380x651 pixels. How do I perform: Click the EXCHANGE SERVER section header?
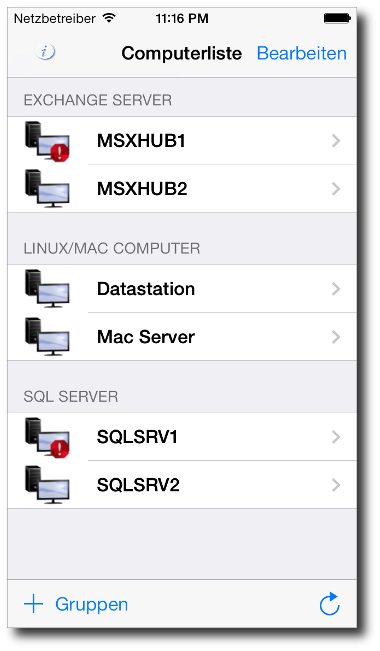(98, 100)
